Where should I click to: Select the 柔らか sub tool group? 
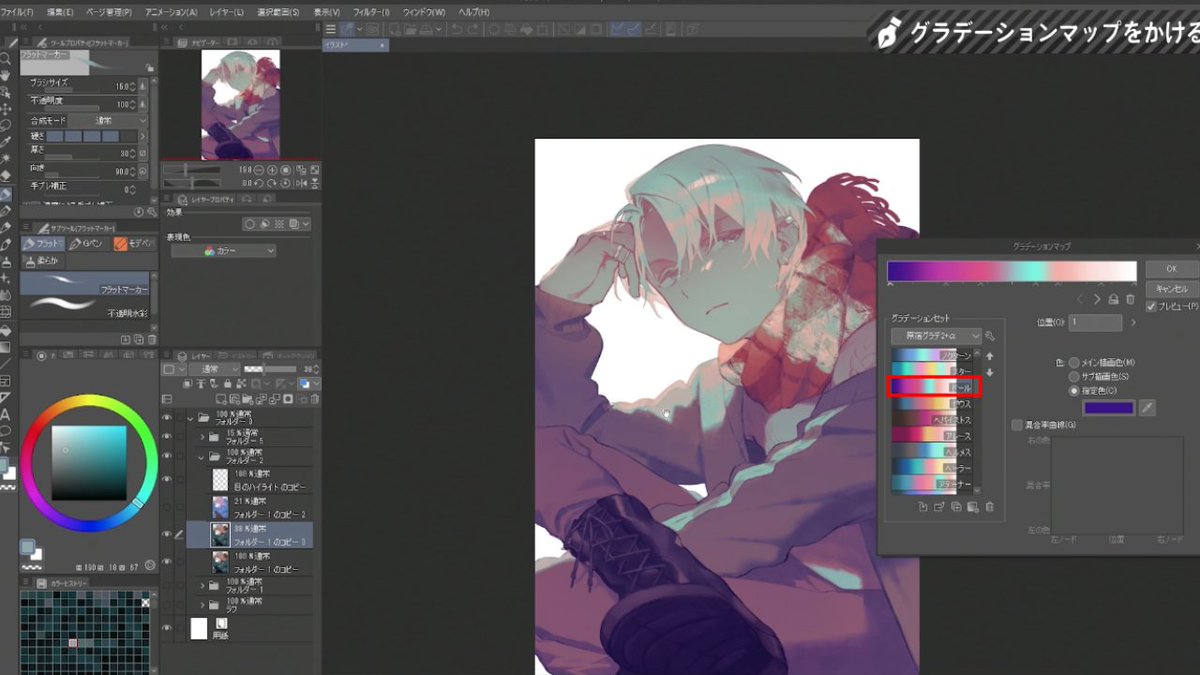click(43, 261)
